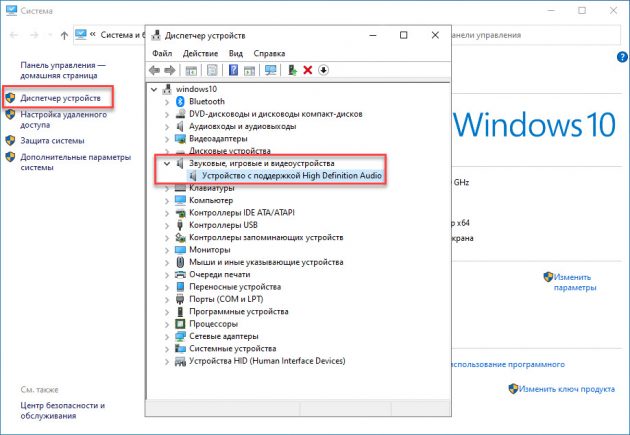Click the Порты (COM и LPT) port icon
The width and height of the screenshot is (630, 435).
(x=180, y=299)
